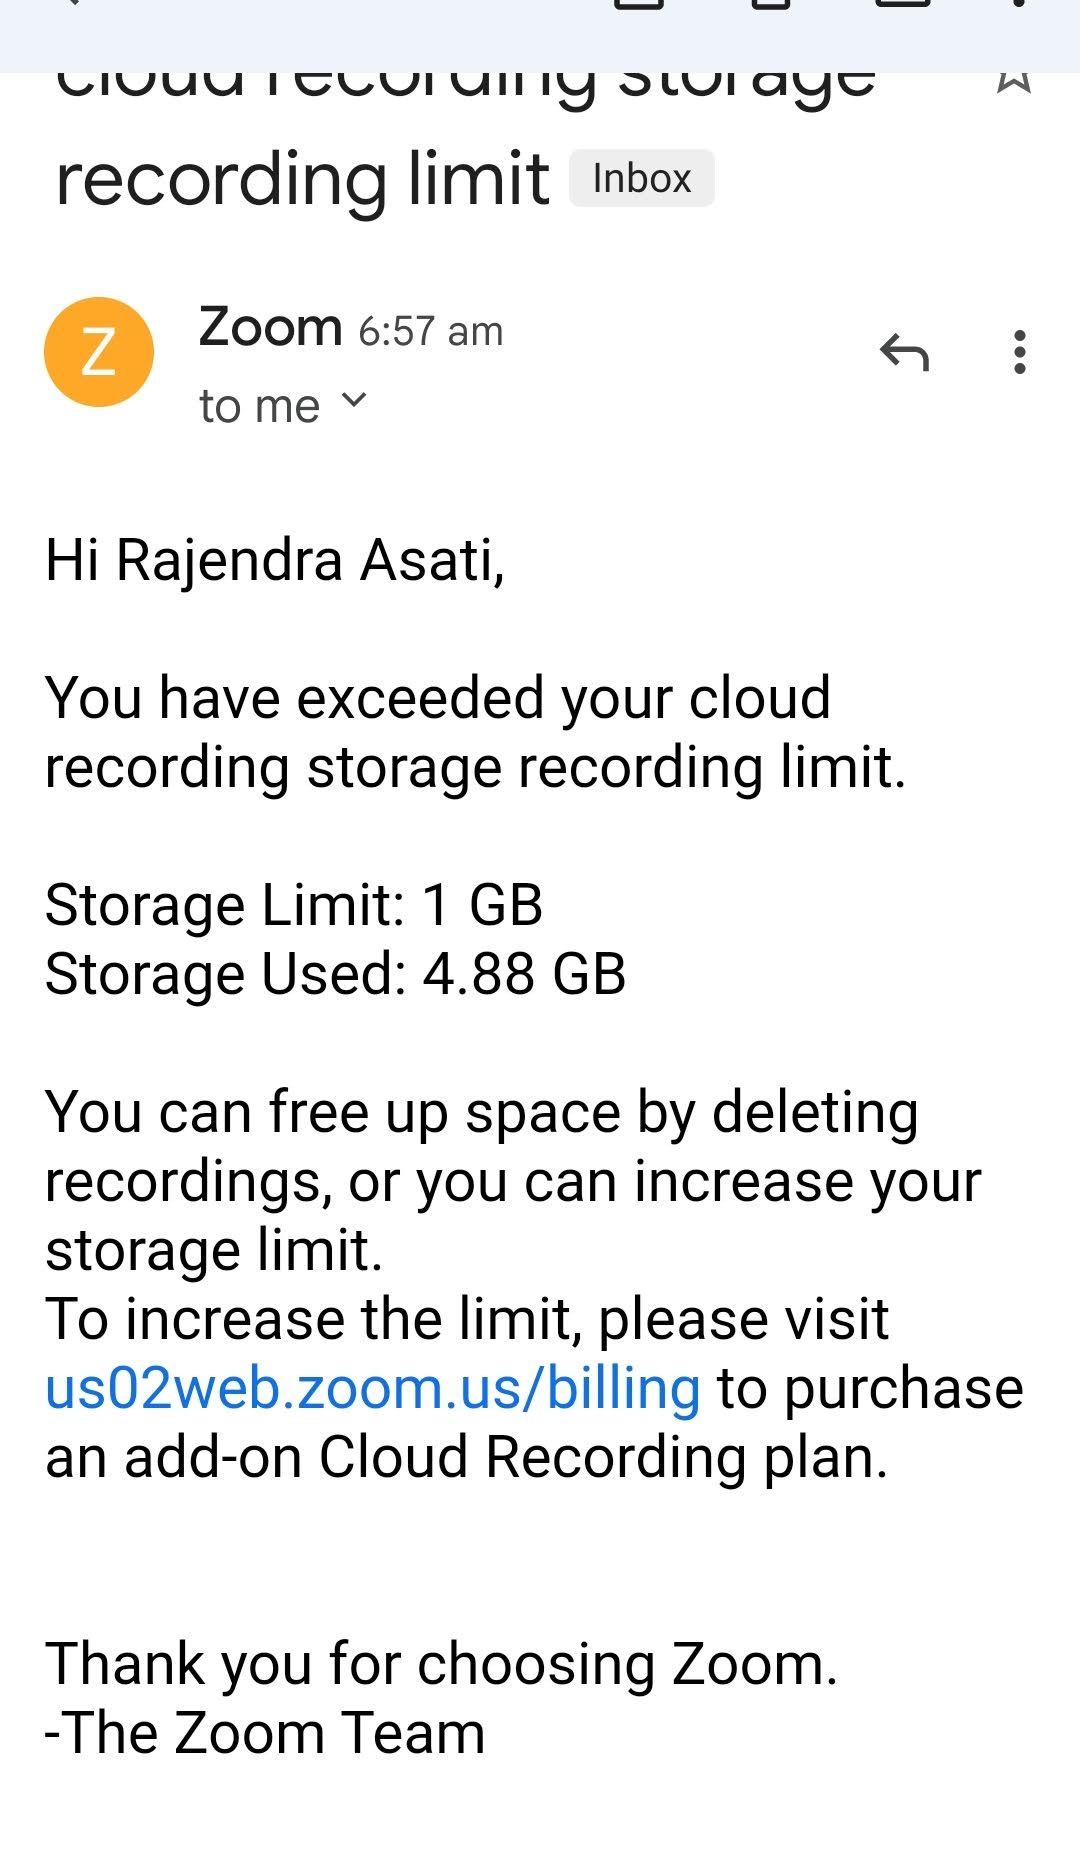
Task: Delete email using cut-off trash icon
Action: [x=771, y=4]
